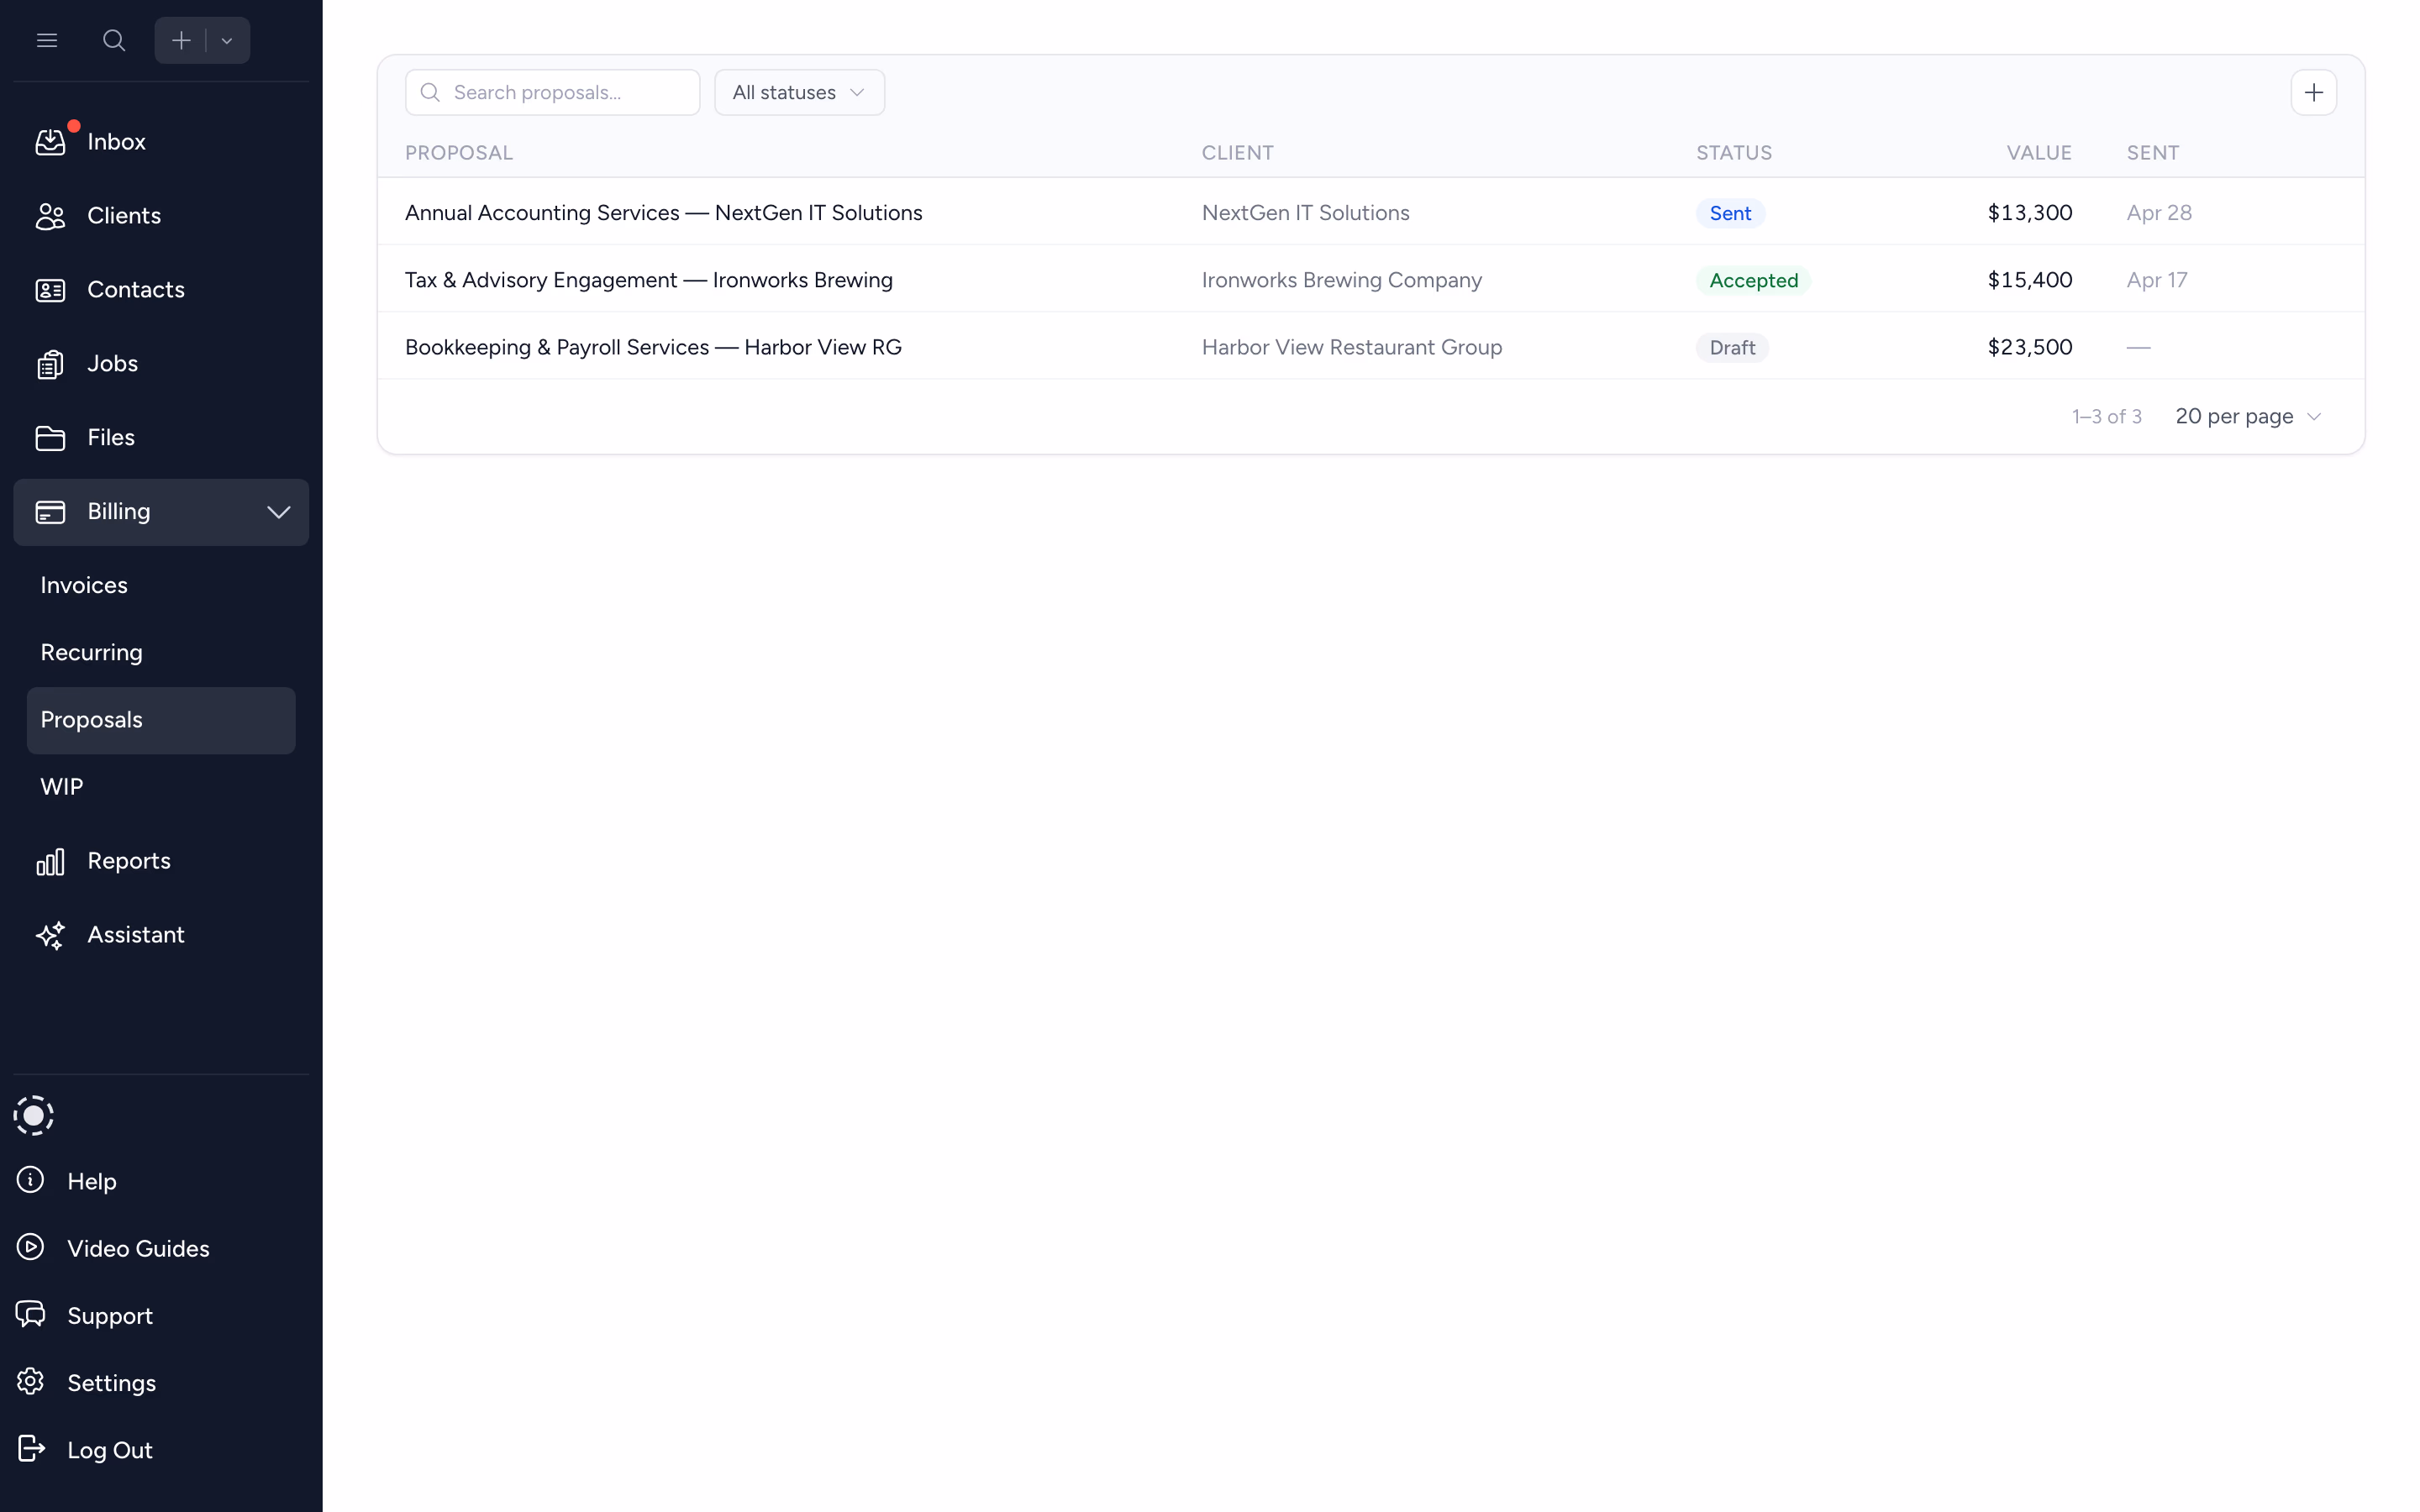Viewport: 2420px width, 1512px height.
Task: Click the Apr 17 sent date
Action: tap(2156, 280)
